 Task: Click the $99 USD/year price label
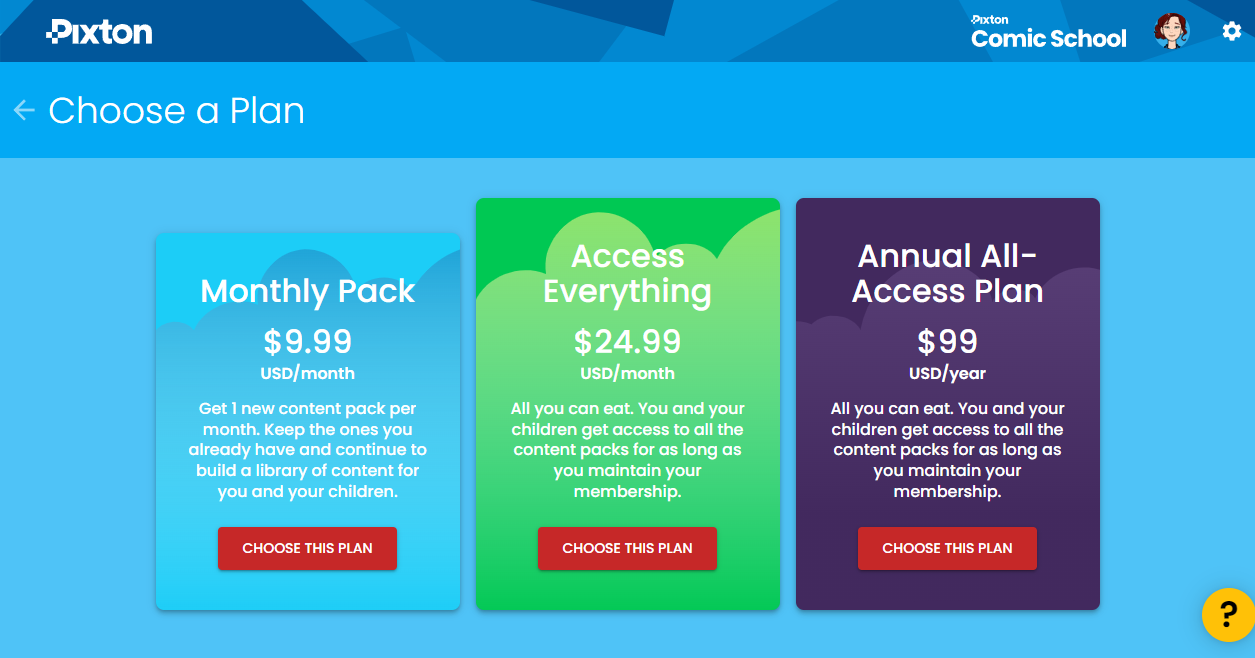pyautogui.click(x=947, y=350)
